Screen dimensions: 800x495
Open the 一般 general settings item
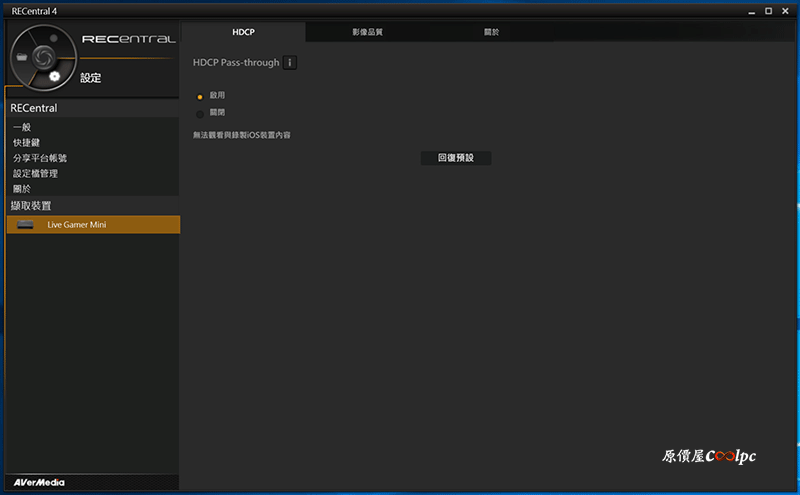coord(22,127)
